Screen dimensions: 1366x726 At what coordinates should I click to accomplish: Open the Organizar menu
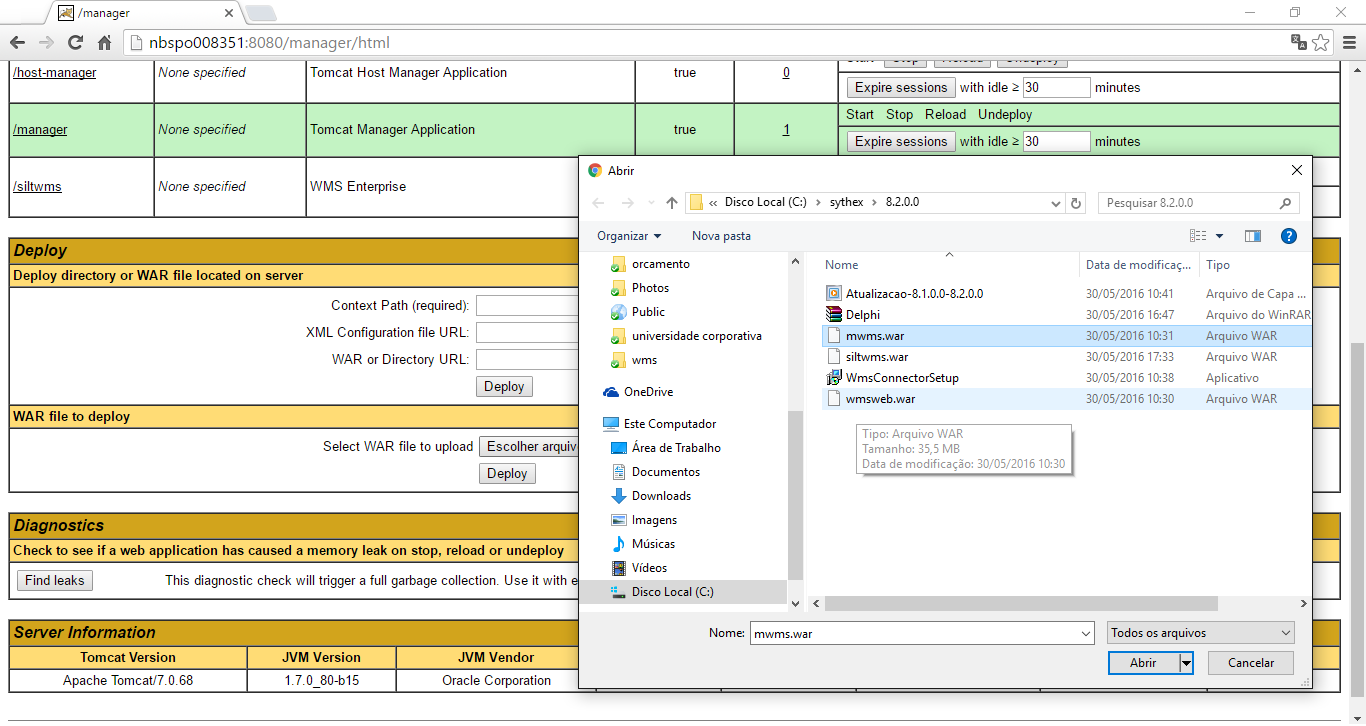pos(629,236)
